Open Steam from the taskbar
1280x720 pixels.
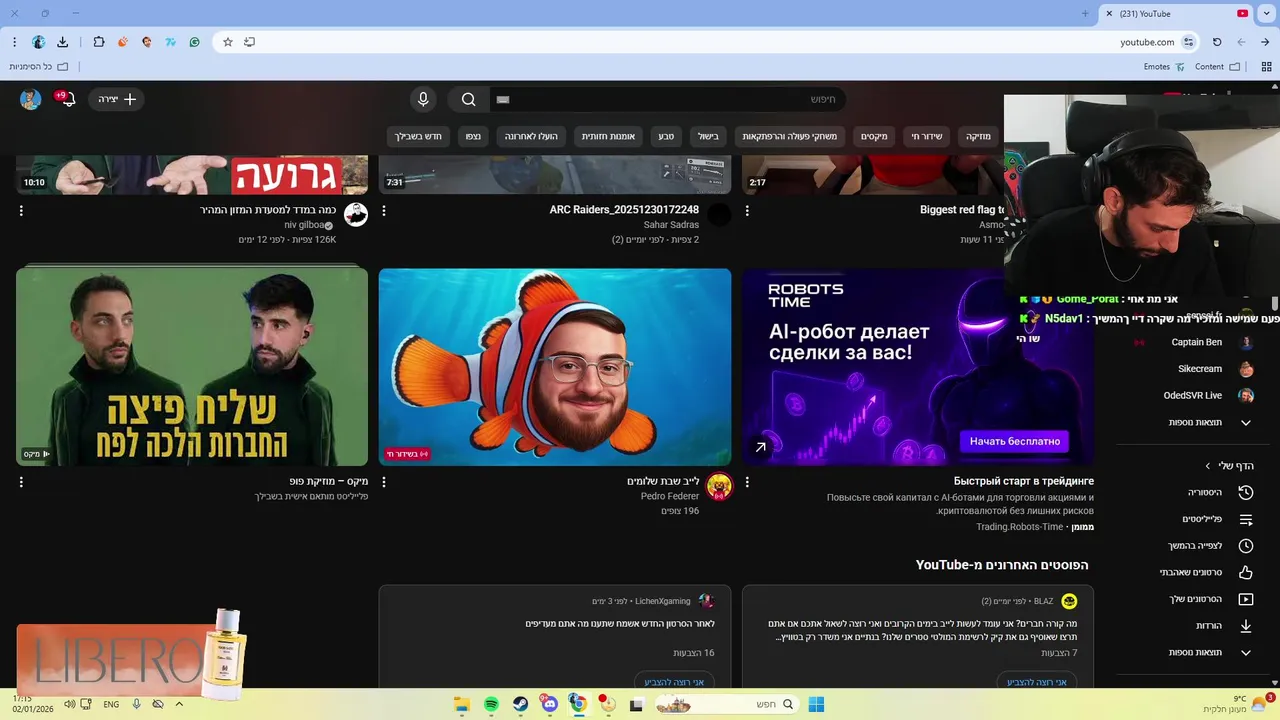520,704
